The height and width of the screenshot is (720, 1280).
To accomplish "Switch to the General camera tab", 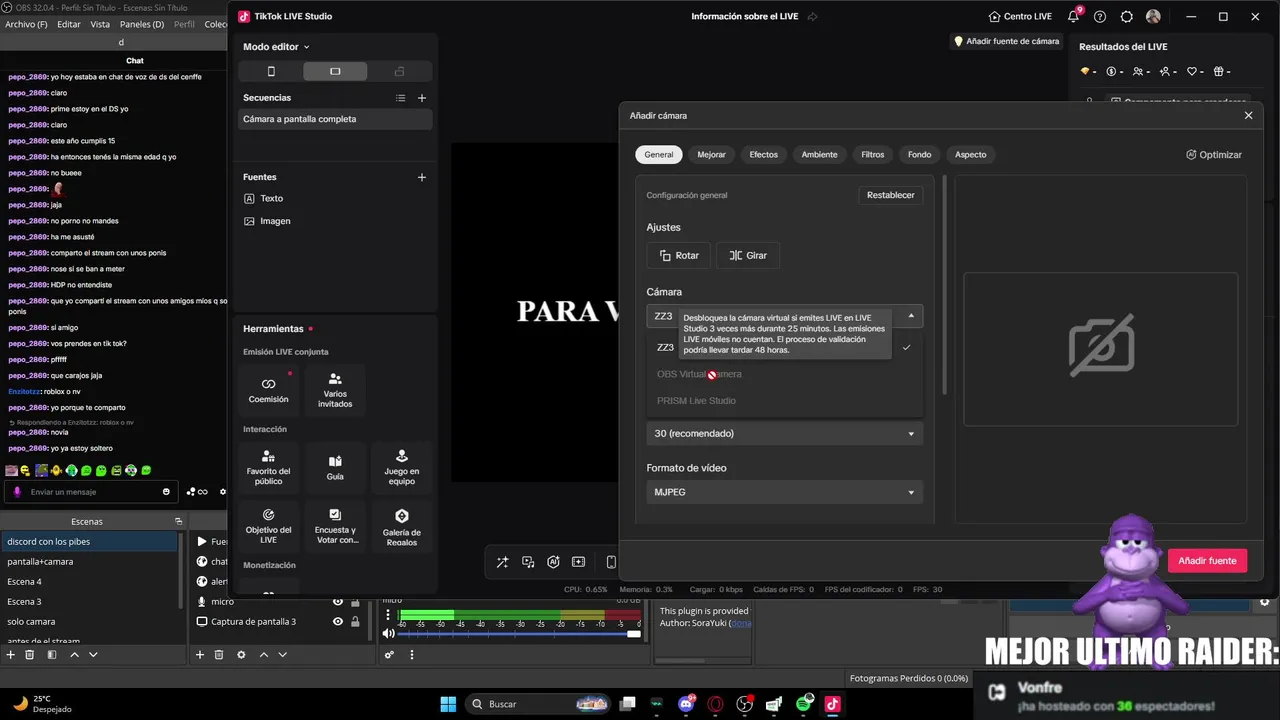I will pyautogui.click(x=659, y=155).
